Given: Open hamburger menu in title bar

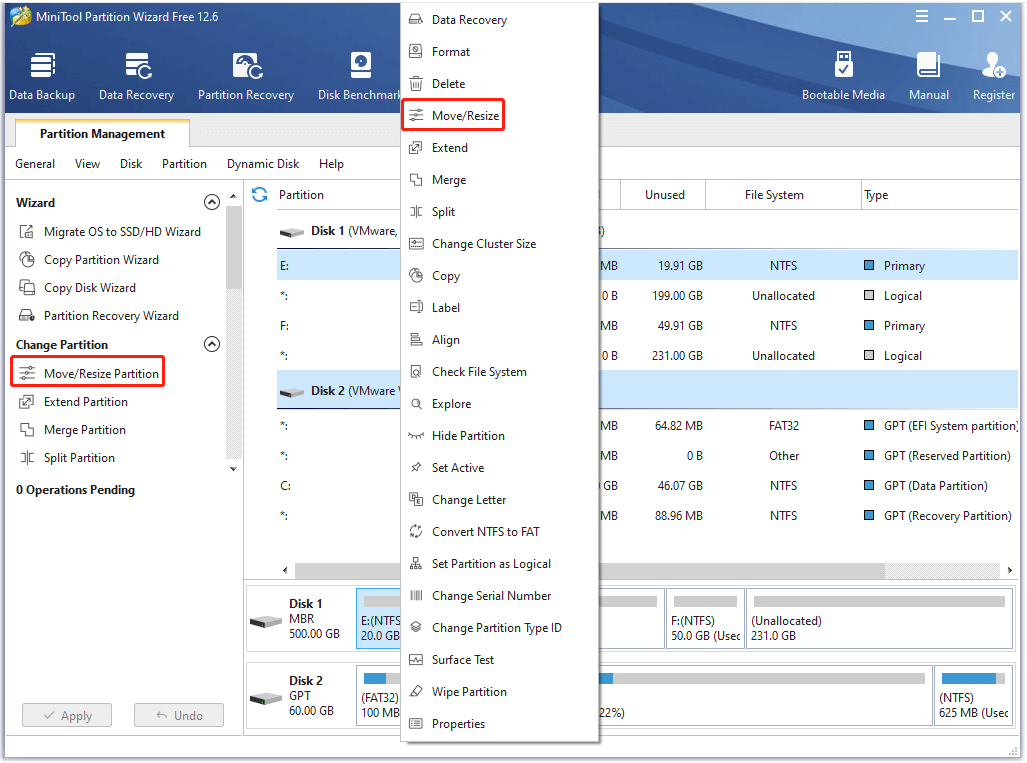Looking at the screenshot, I should tap(922, 16).
